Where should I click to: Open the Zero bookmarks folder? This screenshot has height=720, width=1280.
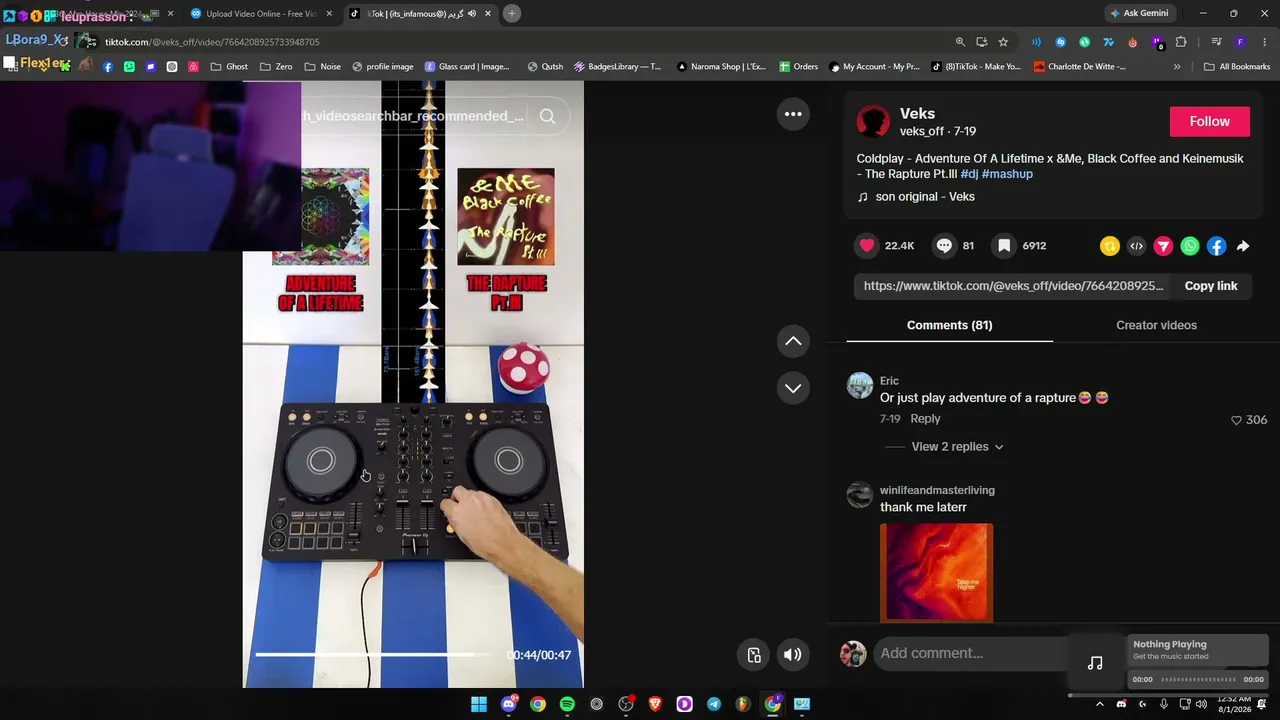tap(276, 67)
